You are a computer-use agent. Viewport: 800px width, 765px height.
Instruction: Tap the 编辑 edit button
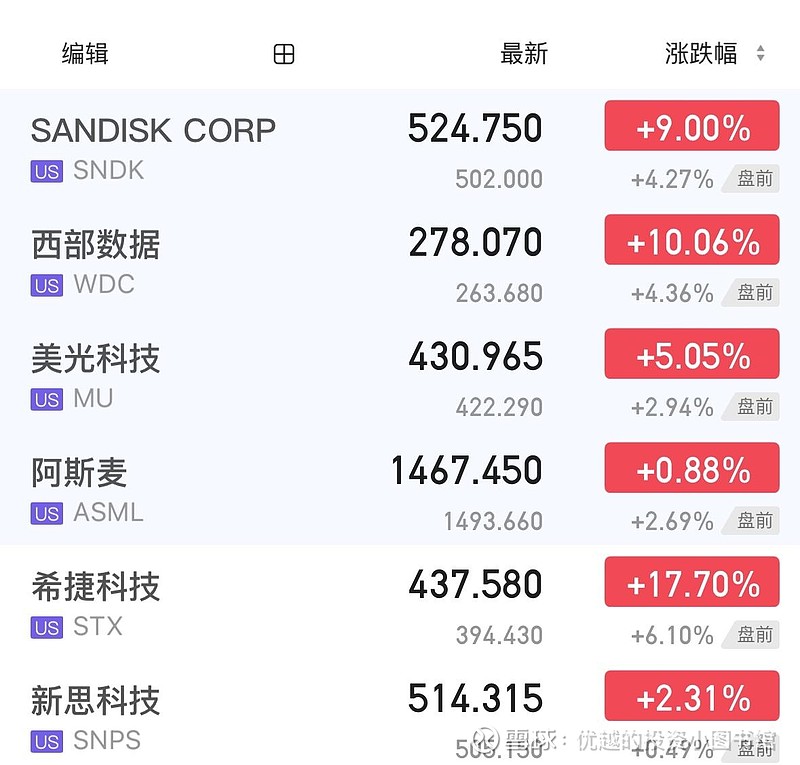[85, 54]
